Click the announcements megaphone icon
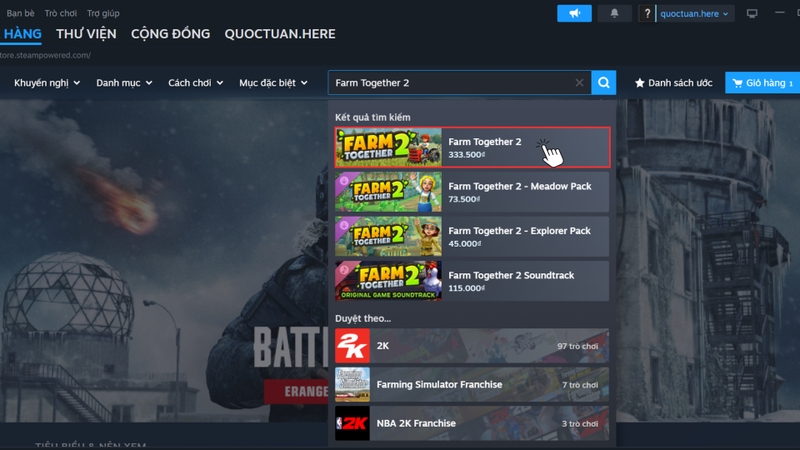The image size is (800, 450). tap(574, 14)
